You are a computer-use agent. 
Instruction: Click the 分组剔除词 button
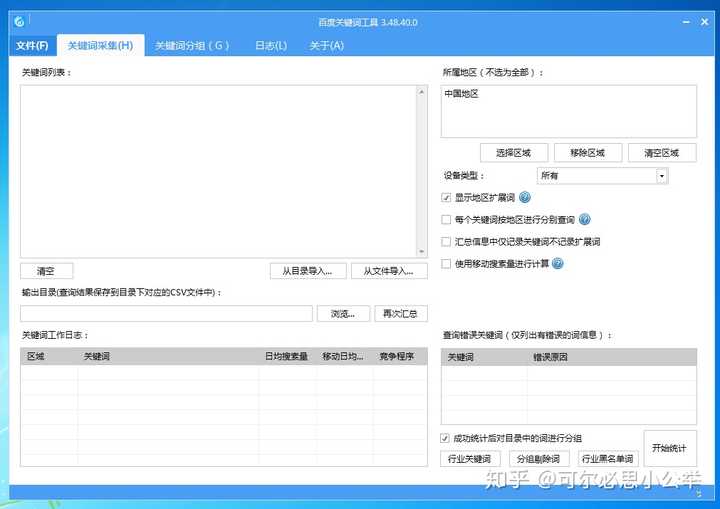coord(539,459)
